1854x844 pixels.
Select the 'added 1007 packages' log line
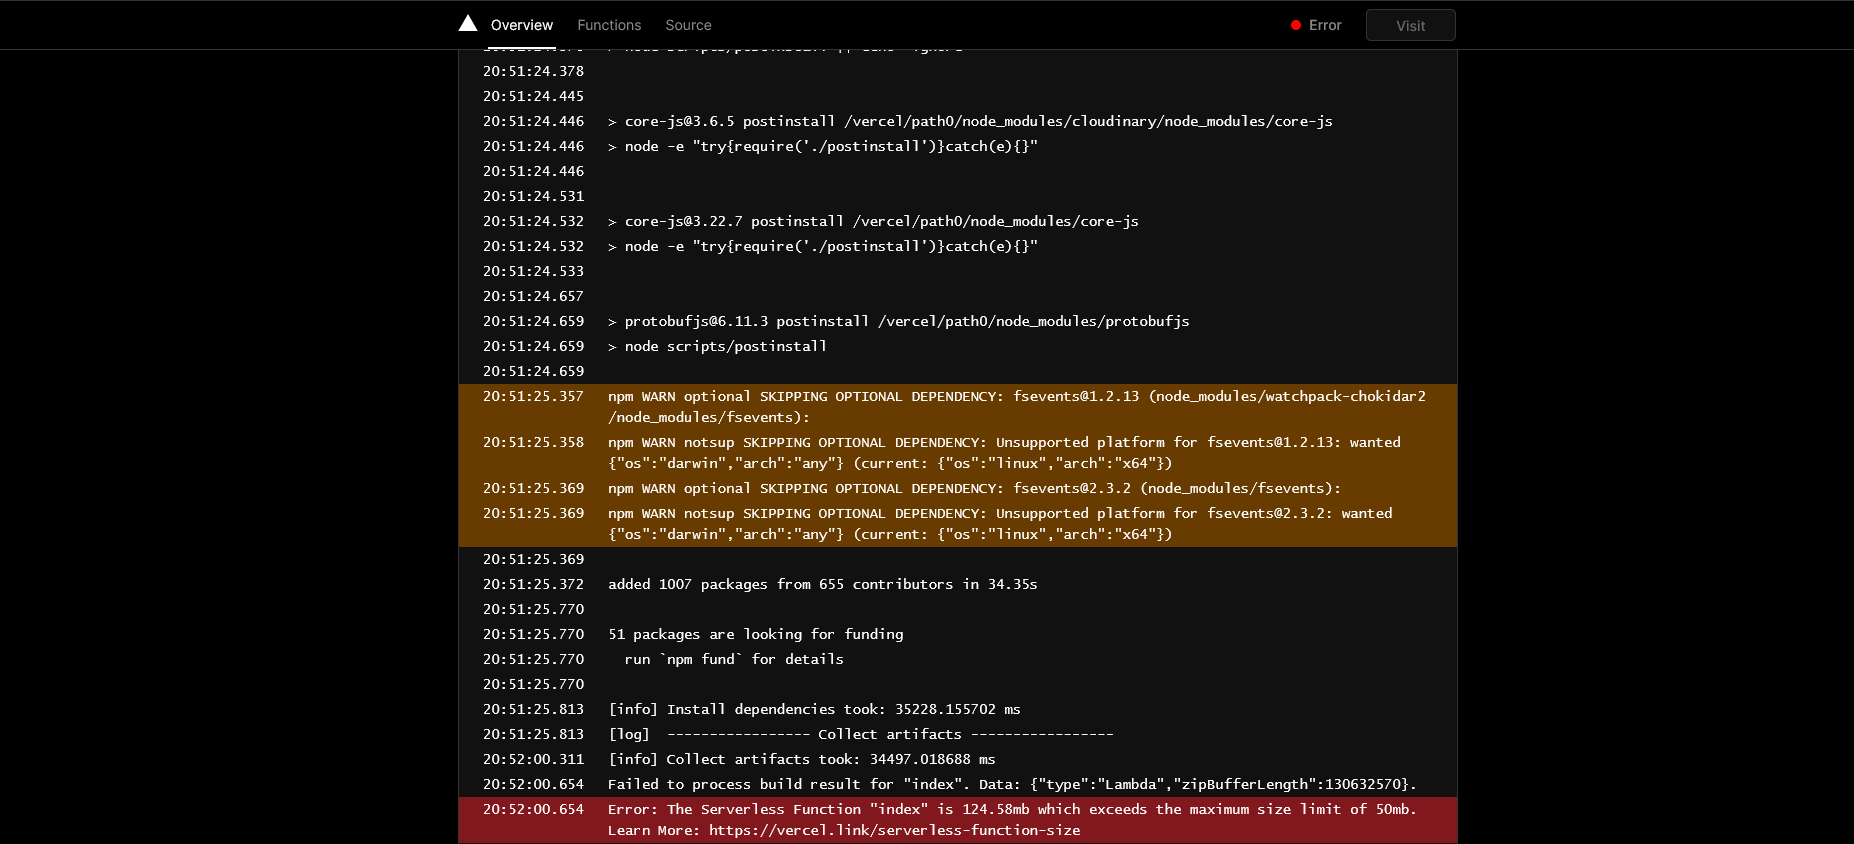[958, 584]
